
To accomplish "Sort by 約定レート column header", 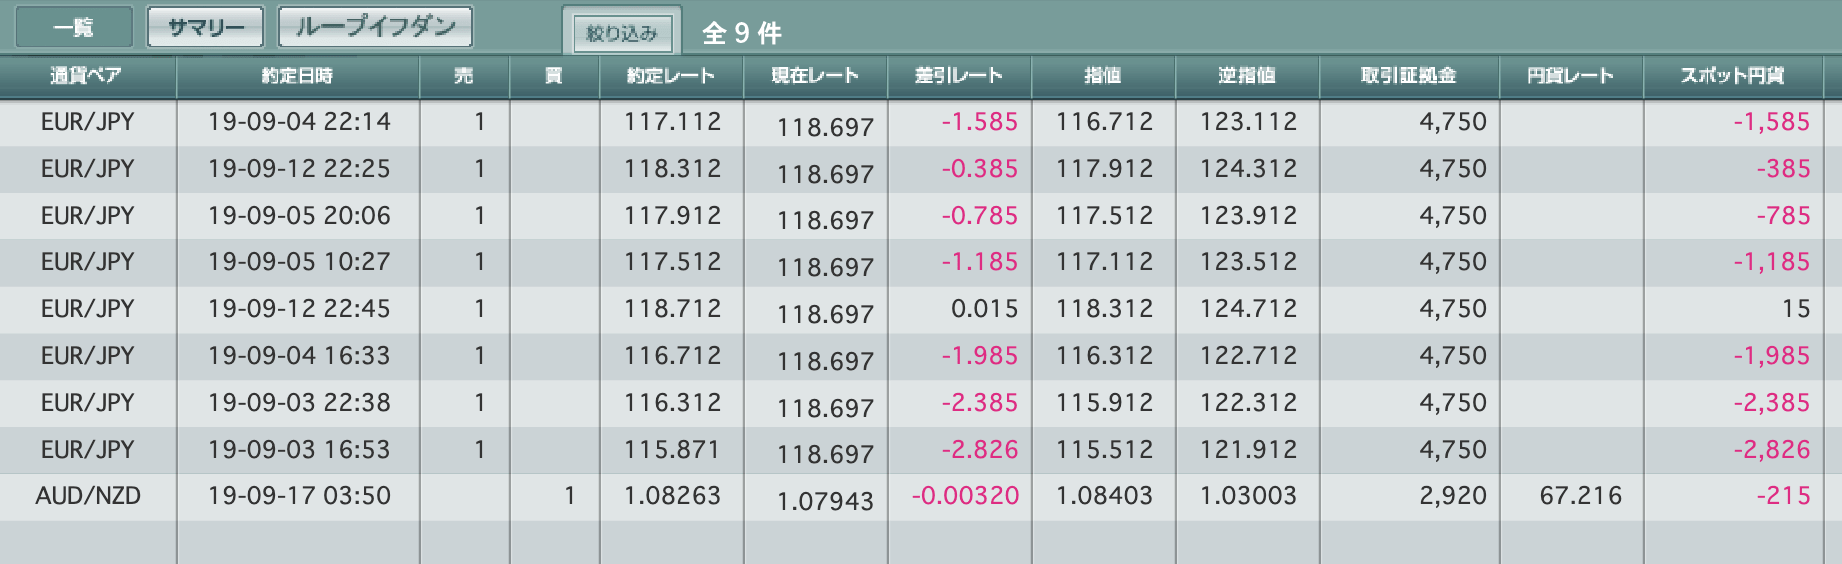I will tap(671, 76).
